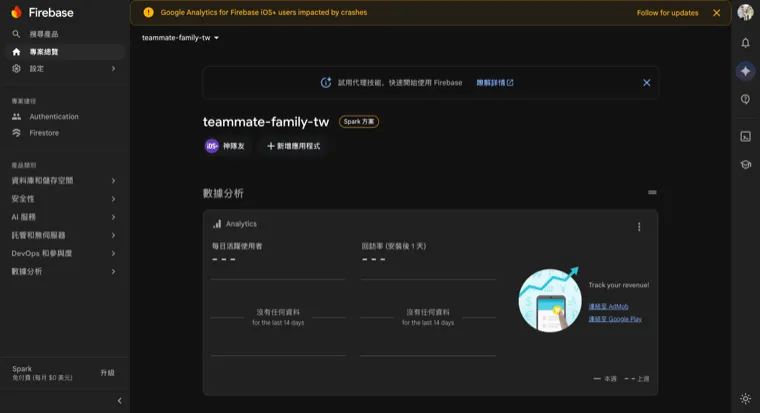The width and height of the screenshot is (760, 413).
Task: Click 搜尋產品 search entry
Action: [x=44, y=34]
